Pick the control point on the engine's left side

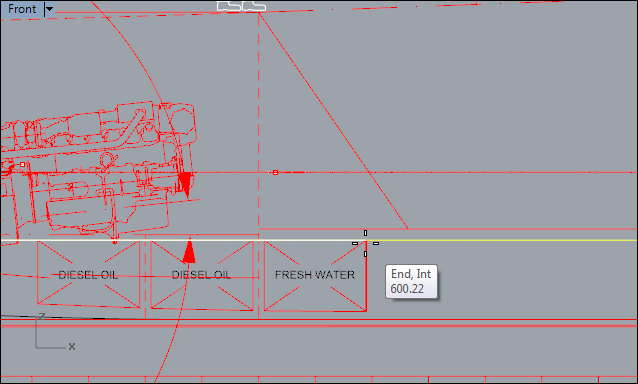(22, 164)
